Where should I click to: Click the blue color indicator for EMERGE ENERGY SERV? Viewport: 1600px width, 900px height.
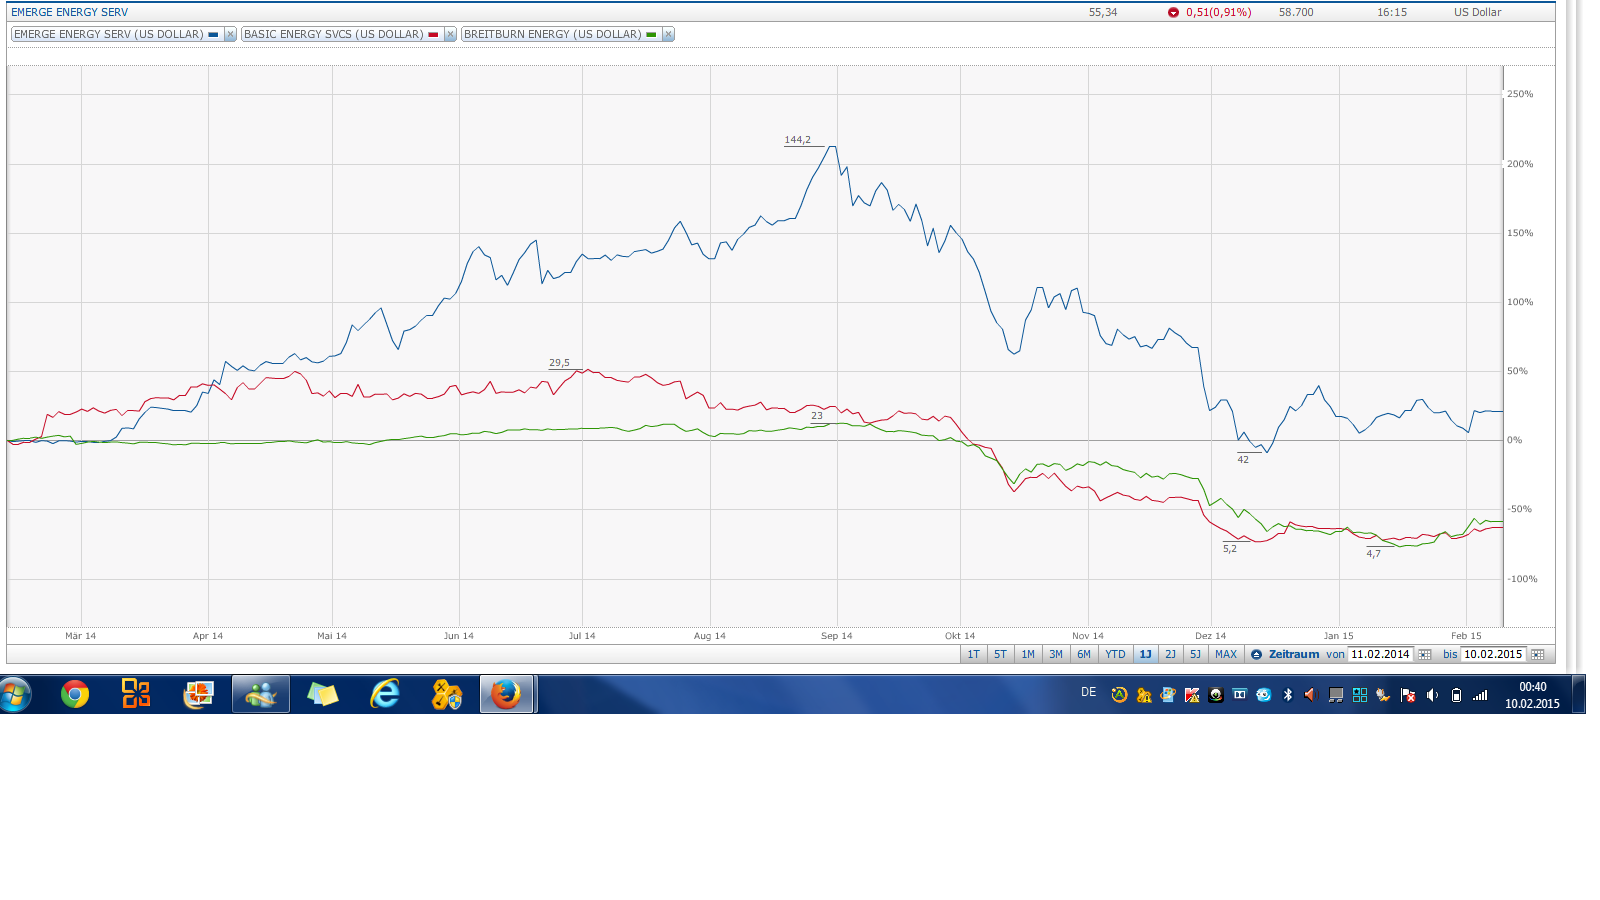click(x=212, y=33)
